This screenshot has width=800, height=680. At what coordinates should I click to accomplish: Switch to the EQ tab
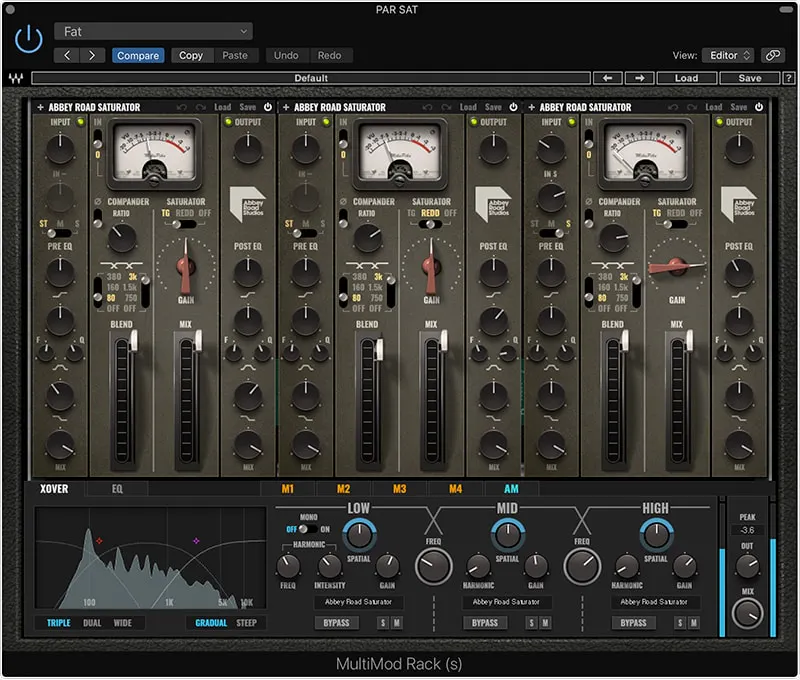(x=117, y=489)
